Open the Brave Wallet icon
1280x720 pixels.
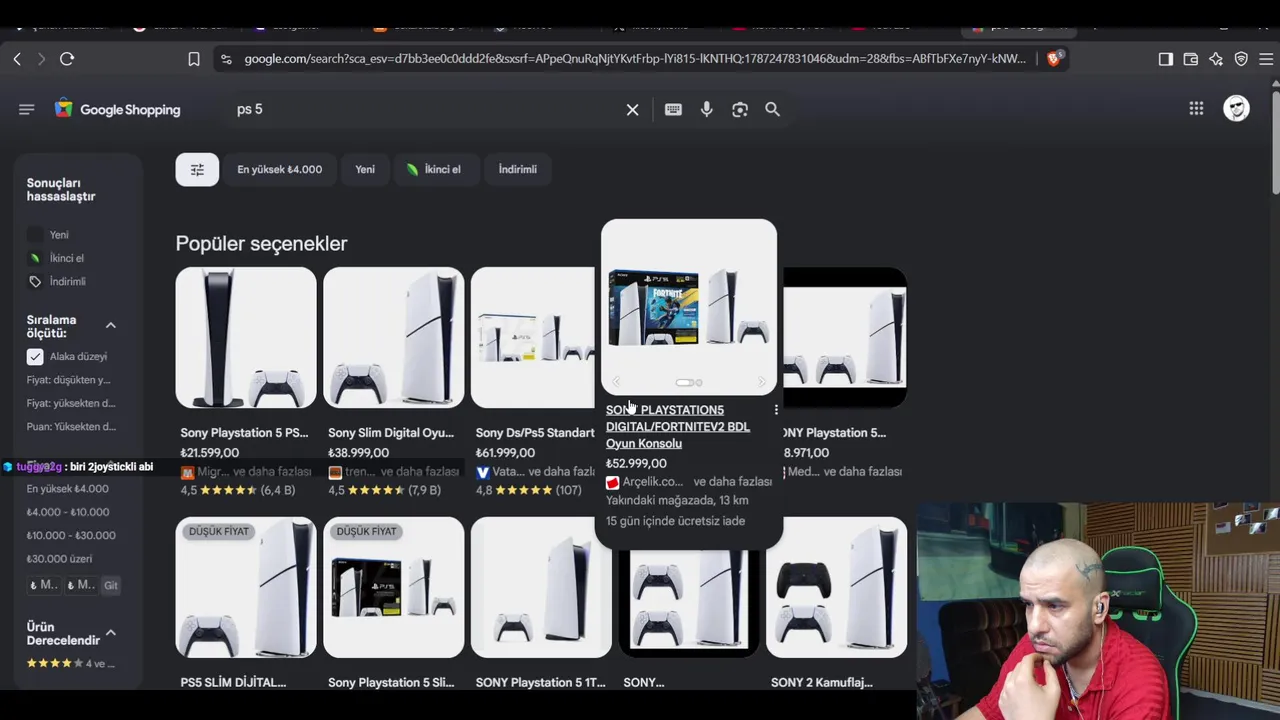point(1191,59)
